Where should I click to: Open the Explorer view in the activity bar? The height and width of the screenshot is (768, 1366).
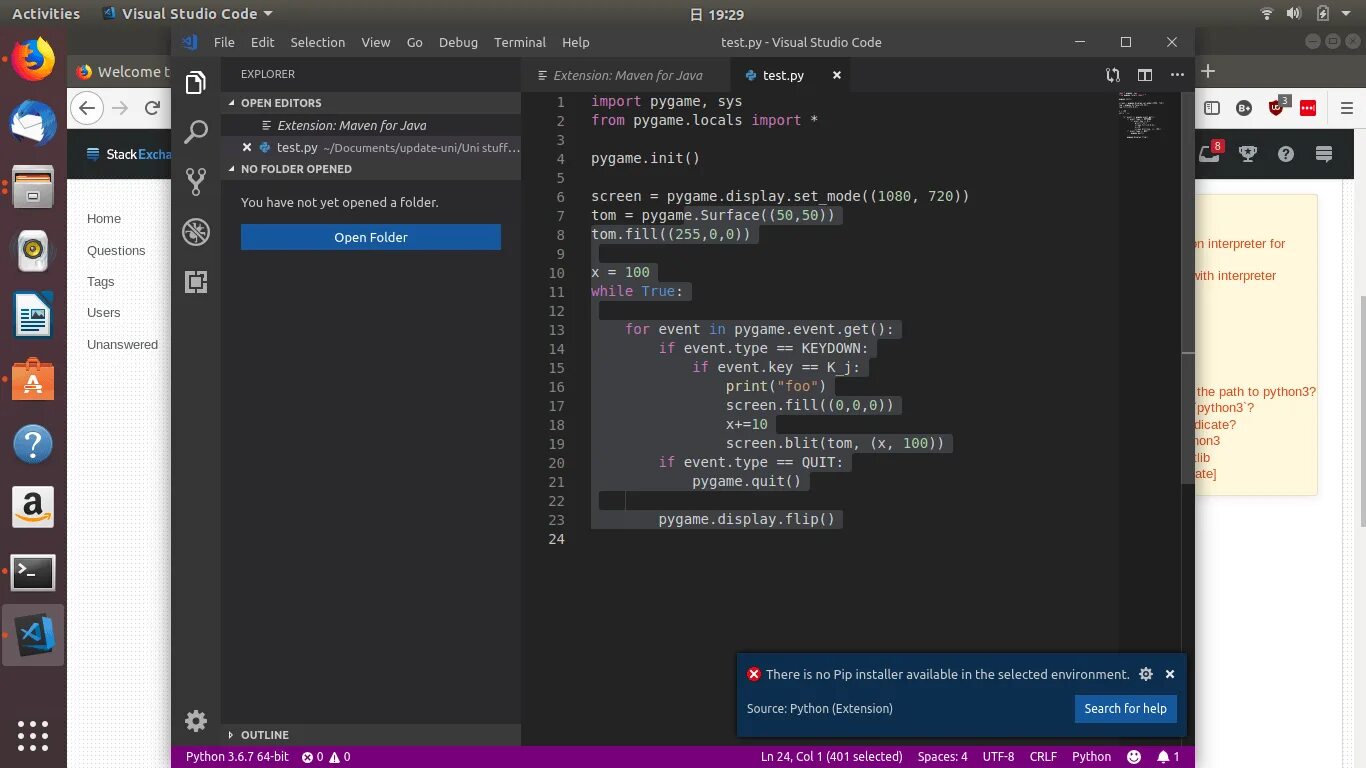pos(196,82)
